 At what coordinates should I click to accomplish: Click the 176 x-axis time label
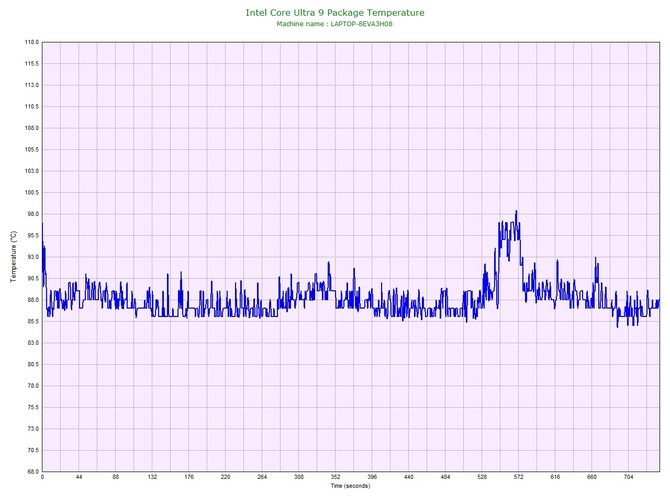pyautogui.click(x=189, y=477)
